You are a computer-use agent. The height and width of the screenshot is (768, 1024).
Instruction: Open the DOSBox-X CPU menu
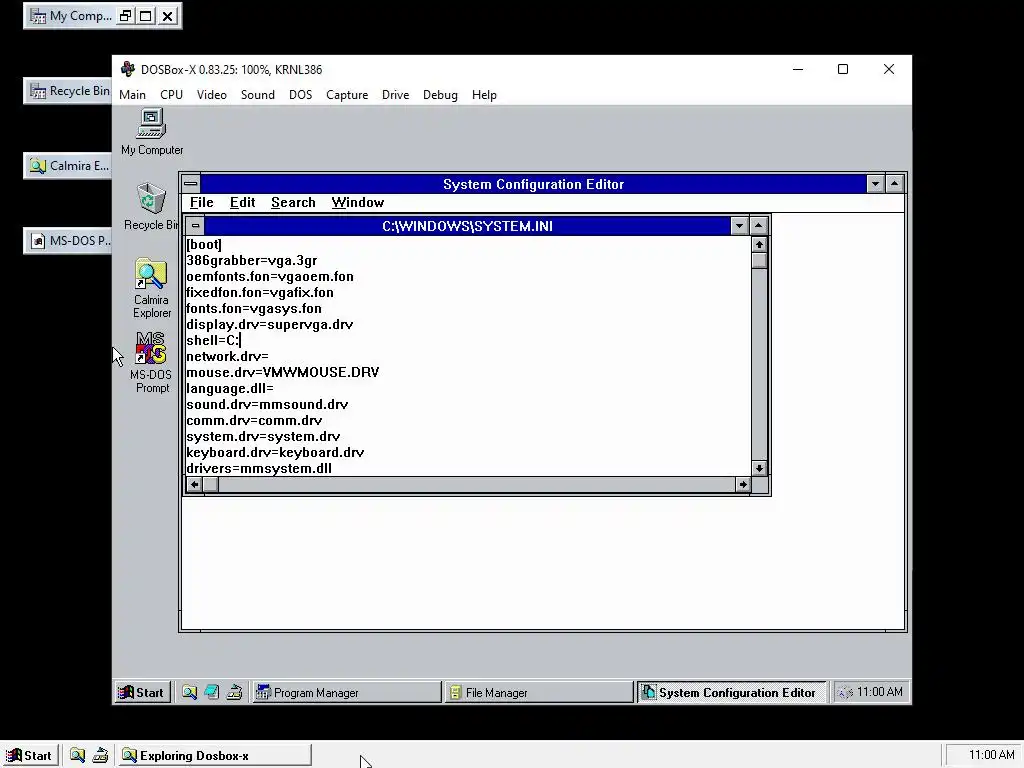click(x=171, y=95)
